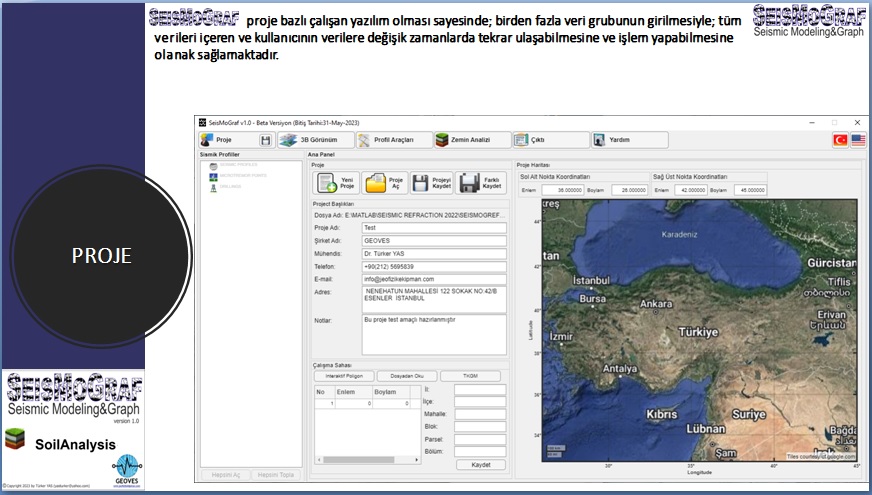Click the Hepsini Aç button
The width and height of the screenshot is (872, 495).
226,475
